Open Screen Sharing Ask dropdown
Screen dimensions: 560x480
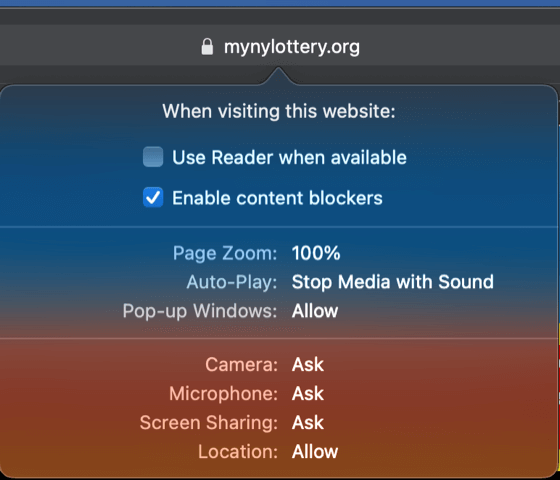pyautogui.click(x=308, y=422)
